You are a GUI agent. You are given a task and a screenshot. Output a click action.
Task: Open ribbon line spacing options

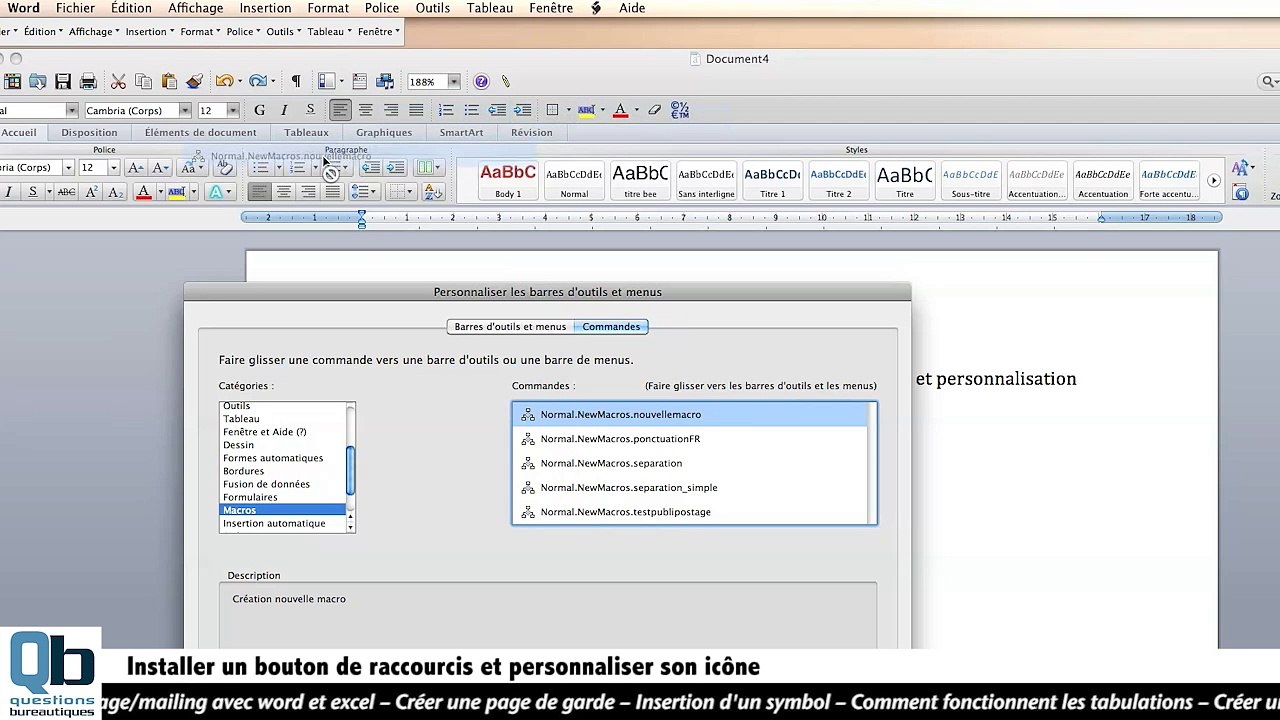[x=363, y=192]
